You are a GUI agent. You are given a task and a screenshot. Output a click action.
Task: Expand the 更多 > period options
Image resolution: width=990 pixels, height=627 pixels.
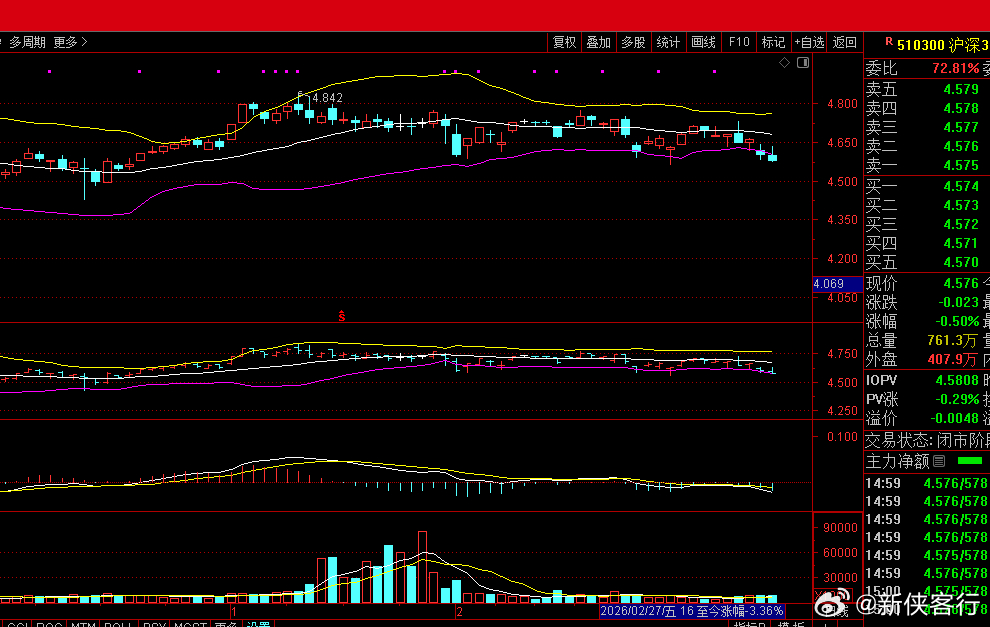point(70,42)
